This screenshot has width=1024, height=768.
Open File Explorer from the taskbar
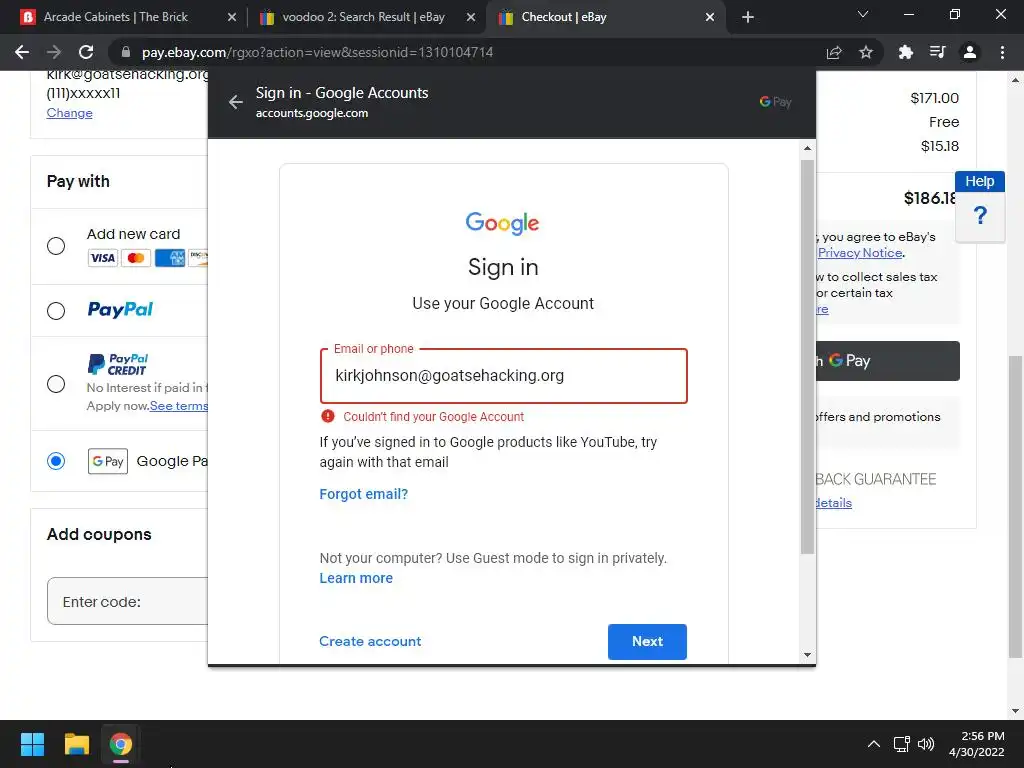tap(76, 744)
